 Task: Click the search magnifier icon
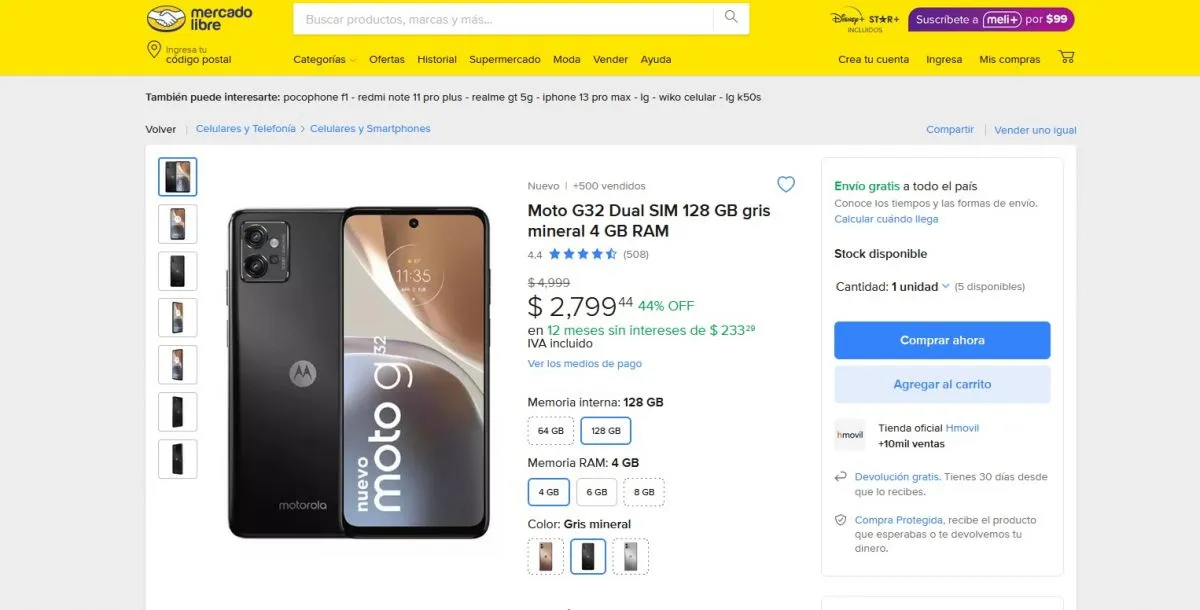click(x=731, y=18)
